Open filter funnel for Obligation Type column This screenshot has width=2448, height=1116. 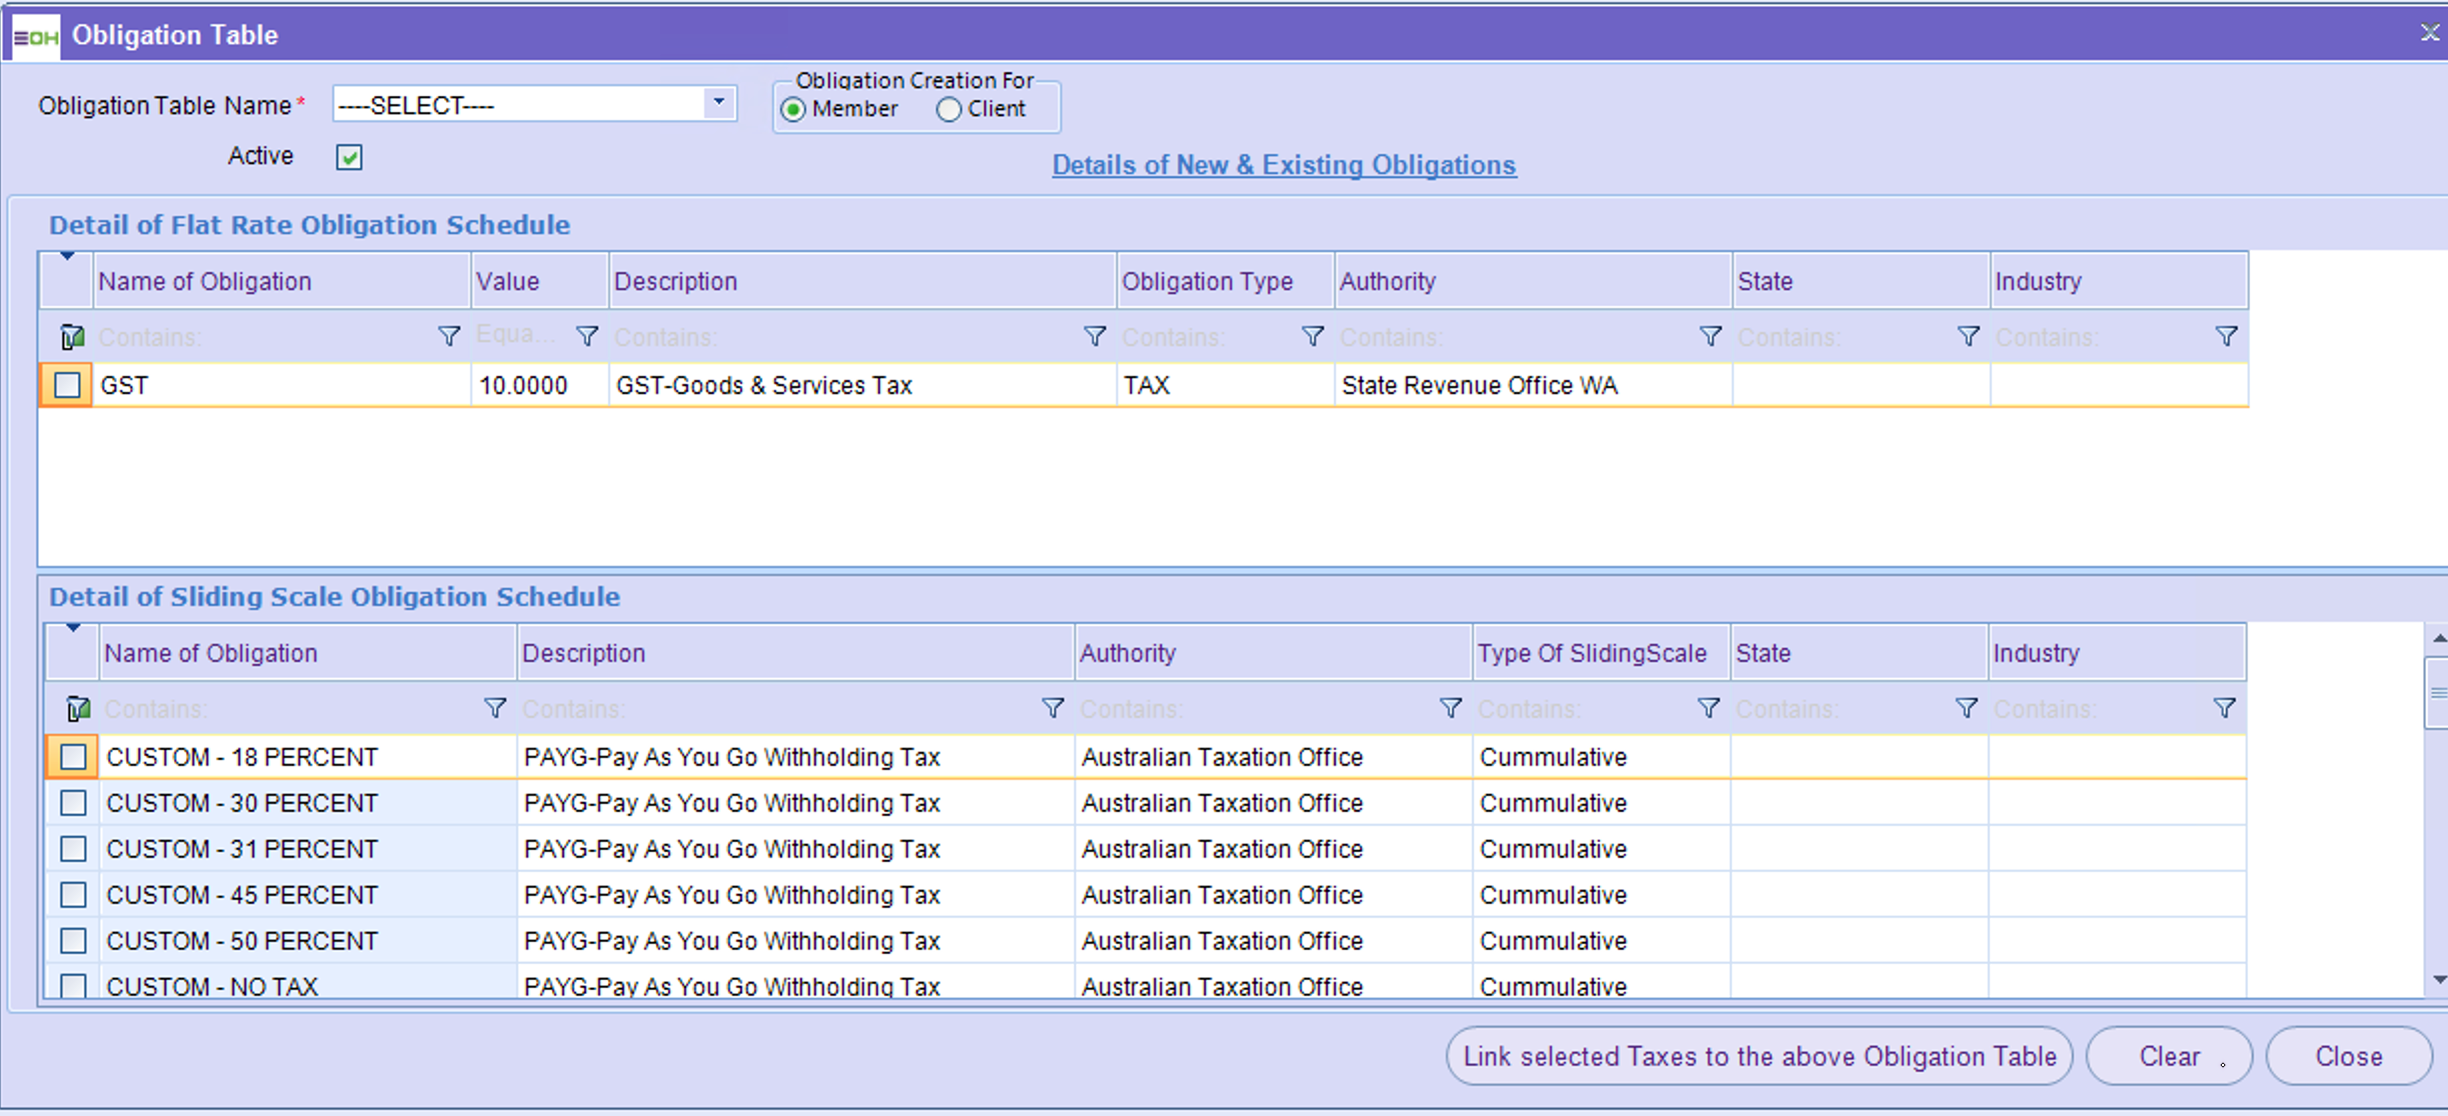(x=1313, y=336)
